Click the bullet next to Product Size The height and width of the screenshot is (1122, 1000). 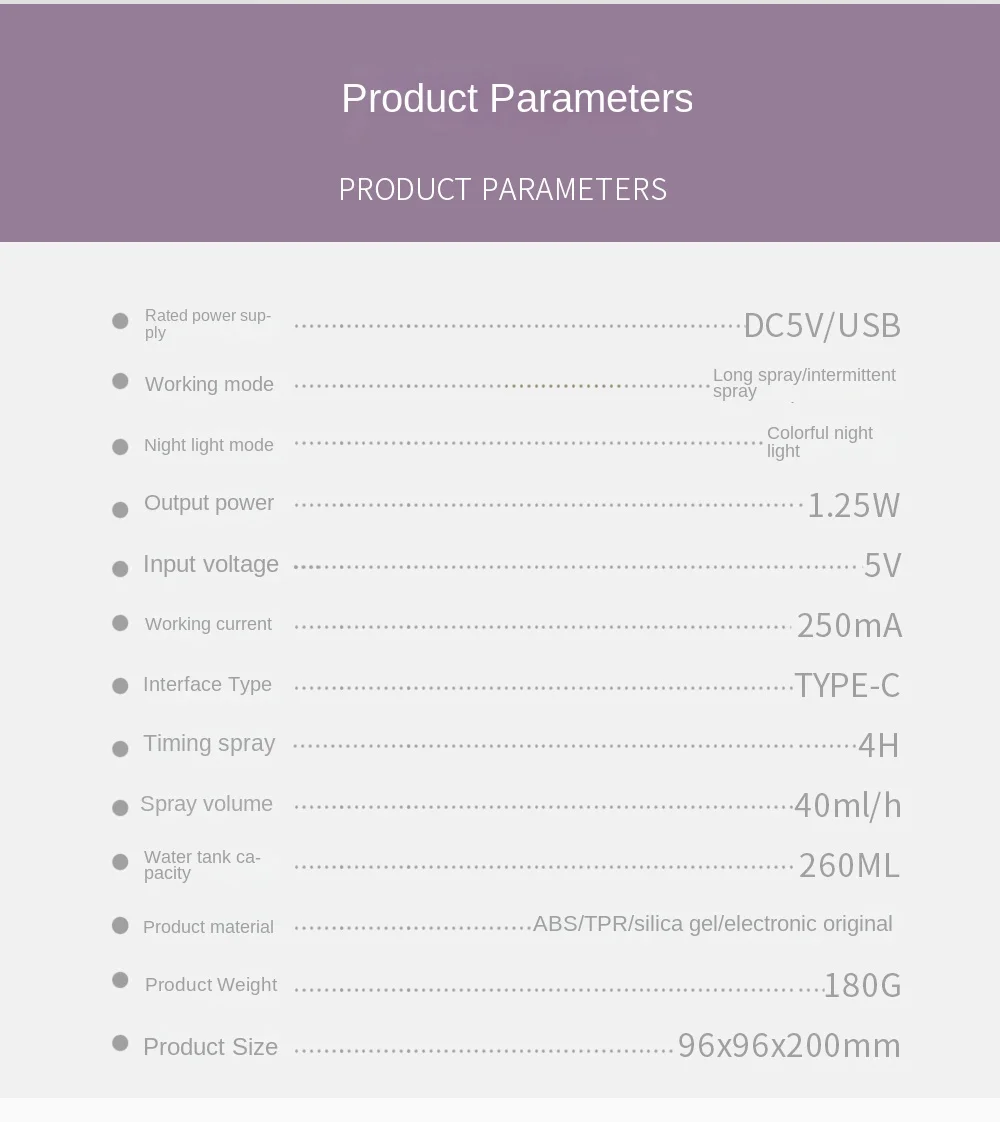[x=120, y=1043]
